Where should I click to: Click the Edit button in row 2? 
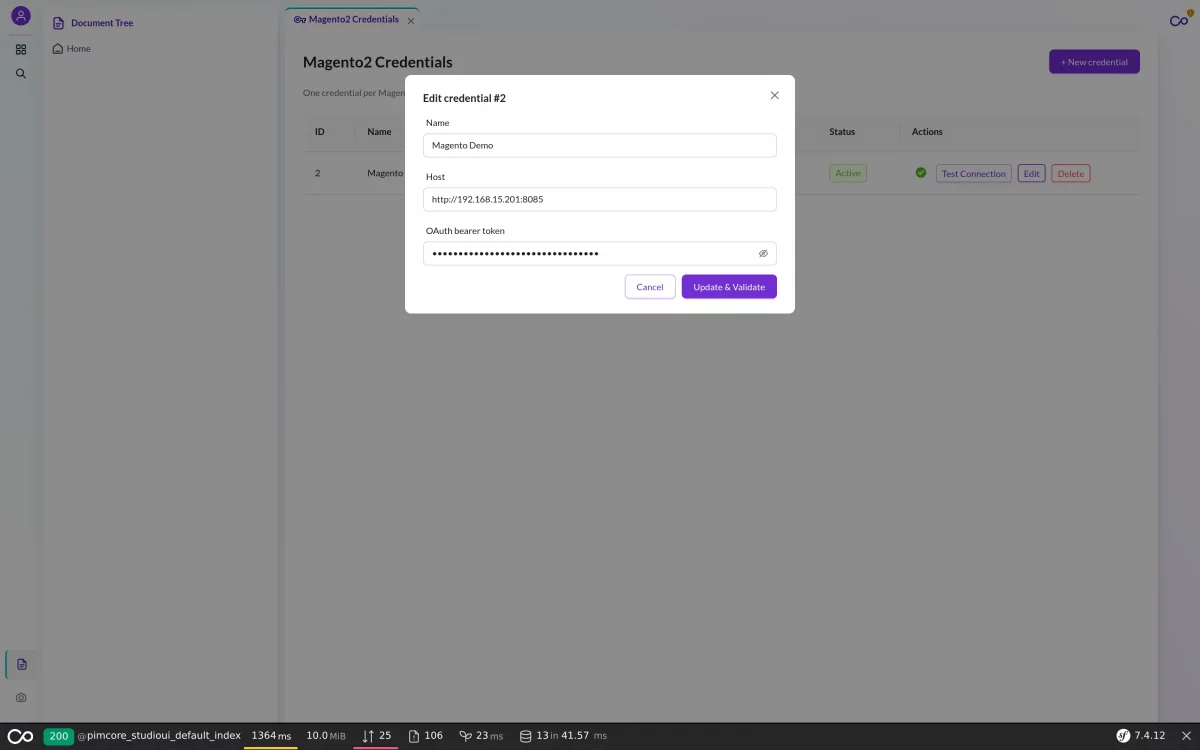tap(1032, 173)
